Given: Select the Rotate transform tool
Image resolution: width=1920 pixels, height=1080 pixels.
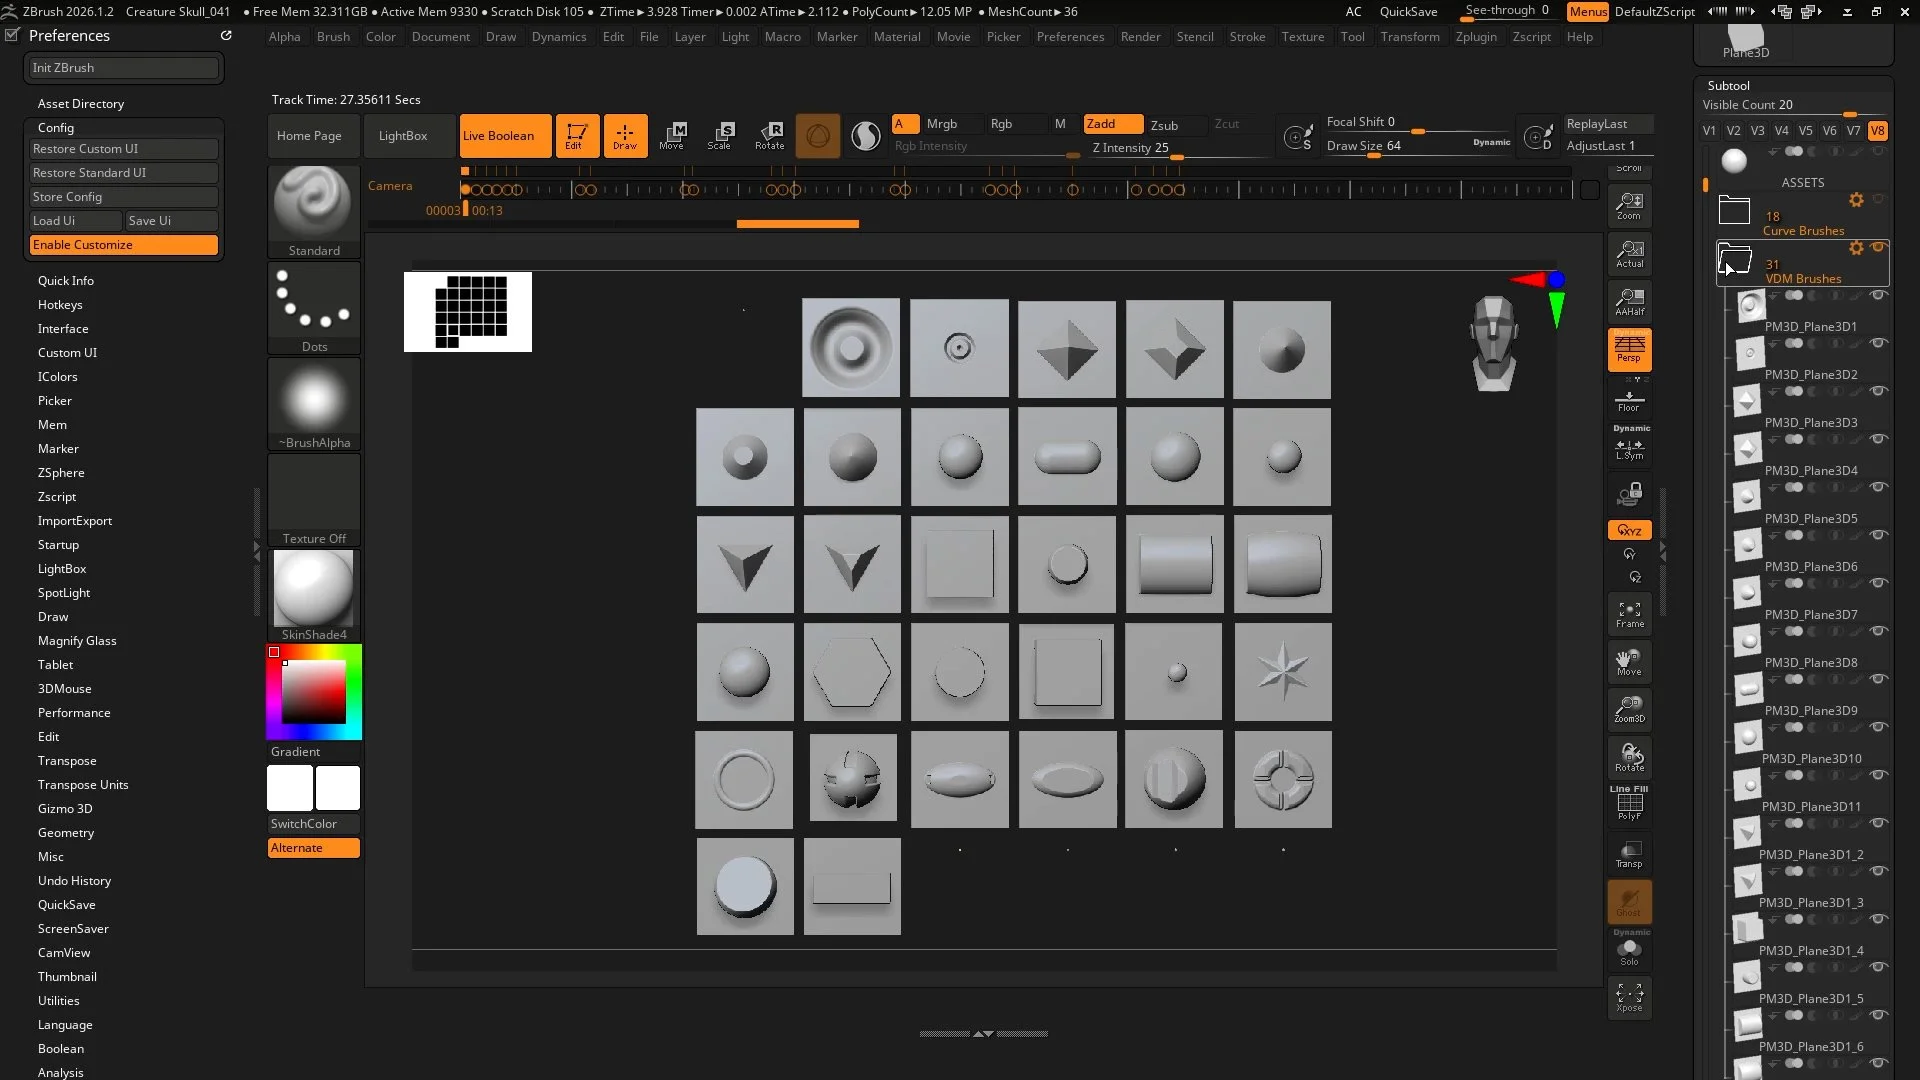Looking at the screenshot, I should pyautogui.click(x=770, y=135).
